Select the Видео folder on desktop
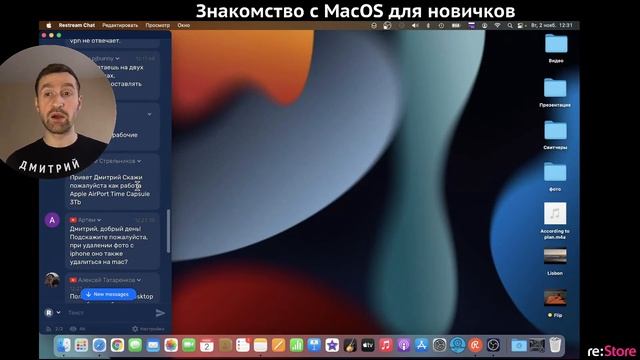Screen dimensions: 640x360 (x=556, y=49)
